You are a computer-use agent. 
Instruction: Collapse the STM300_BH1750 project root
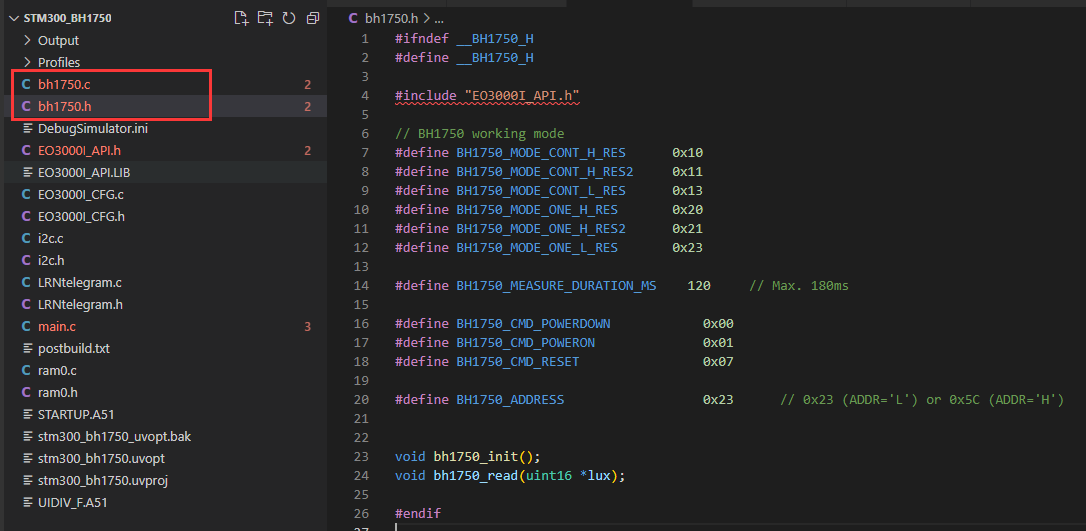pos(11,18)
